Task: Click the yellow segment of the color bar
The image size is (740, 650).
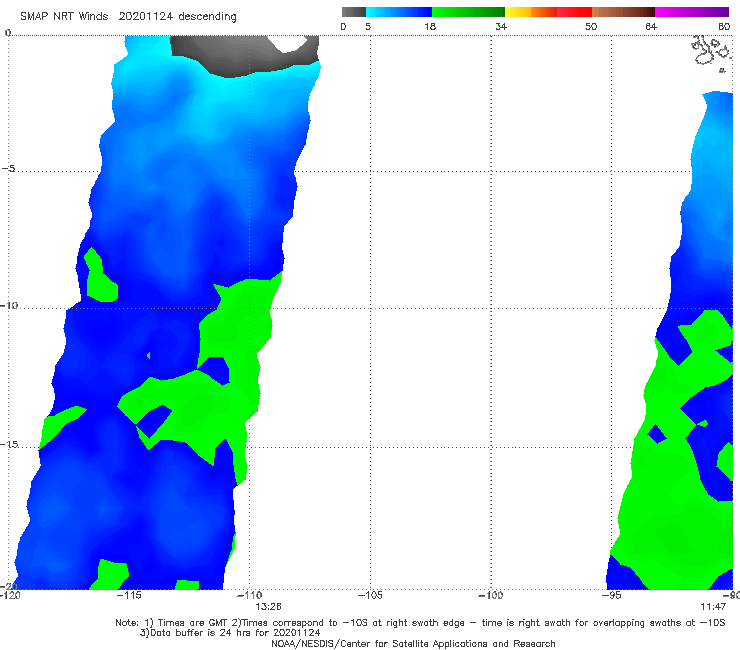Action: [518, 12]
